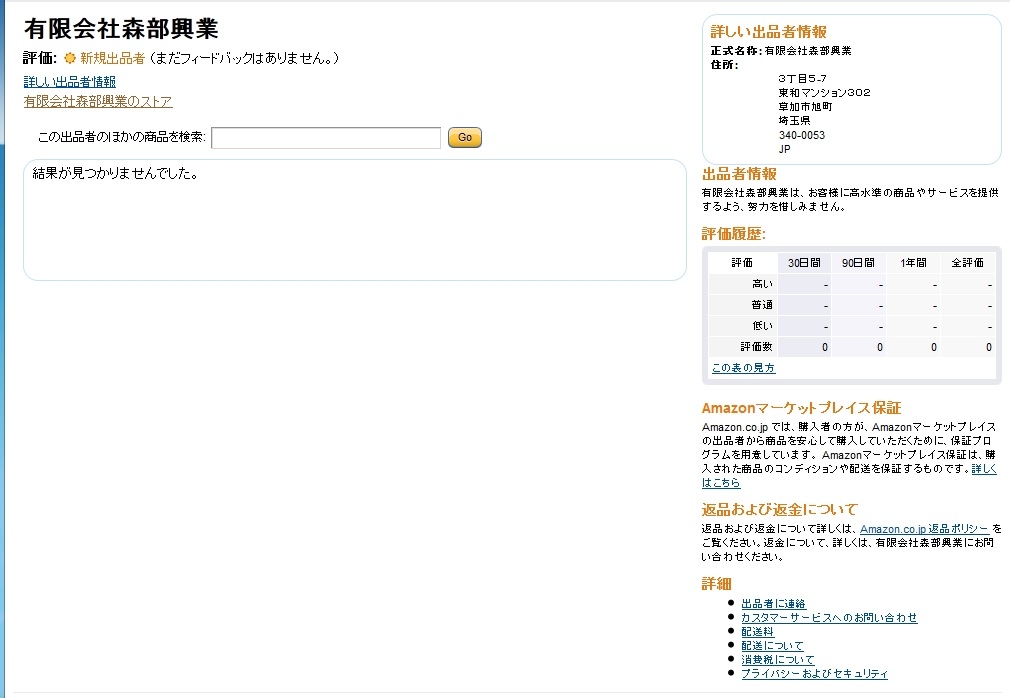1010x698 pixels.
Task: Click the orange new seller badge icon
Action: [70, 59]
